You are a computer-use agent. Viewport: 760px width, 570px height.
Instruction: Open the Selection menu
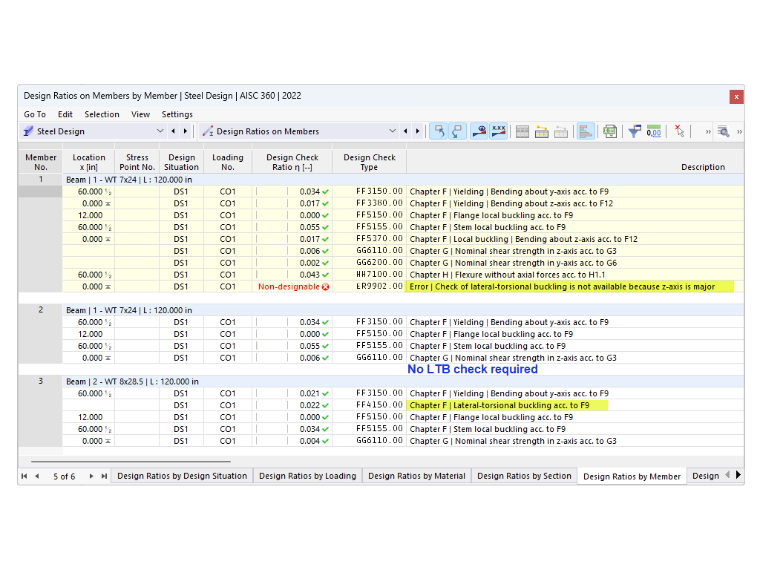(102, 114)
